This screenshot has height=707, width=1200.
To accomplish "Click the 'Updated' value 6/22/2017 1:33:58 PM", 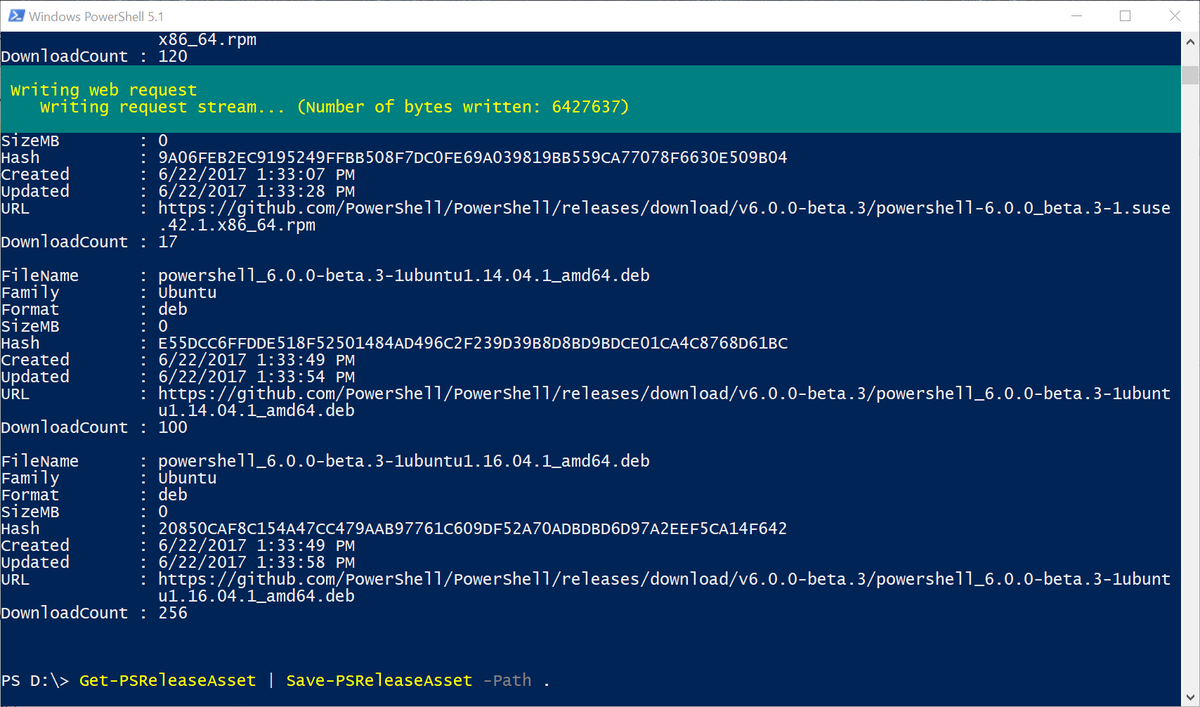I will [x=257, y=563].
